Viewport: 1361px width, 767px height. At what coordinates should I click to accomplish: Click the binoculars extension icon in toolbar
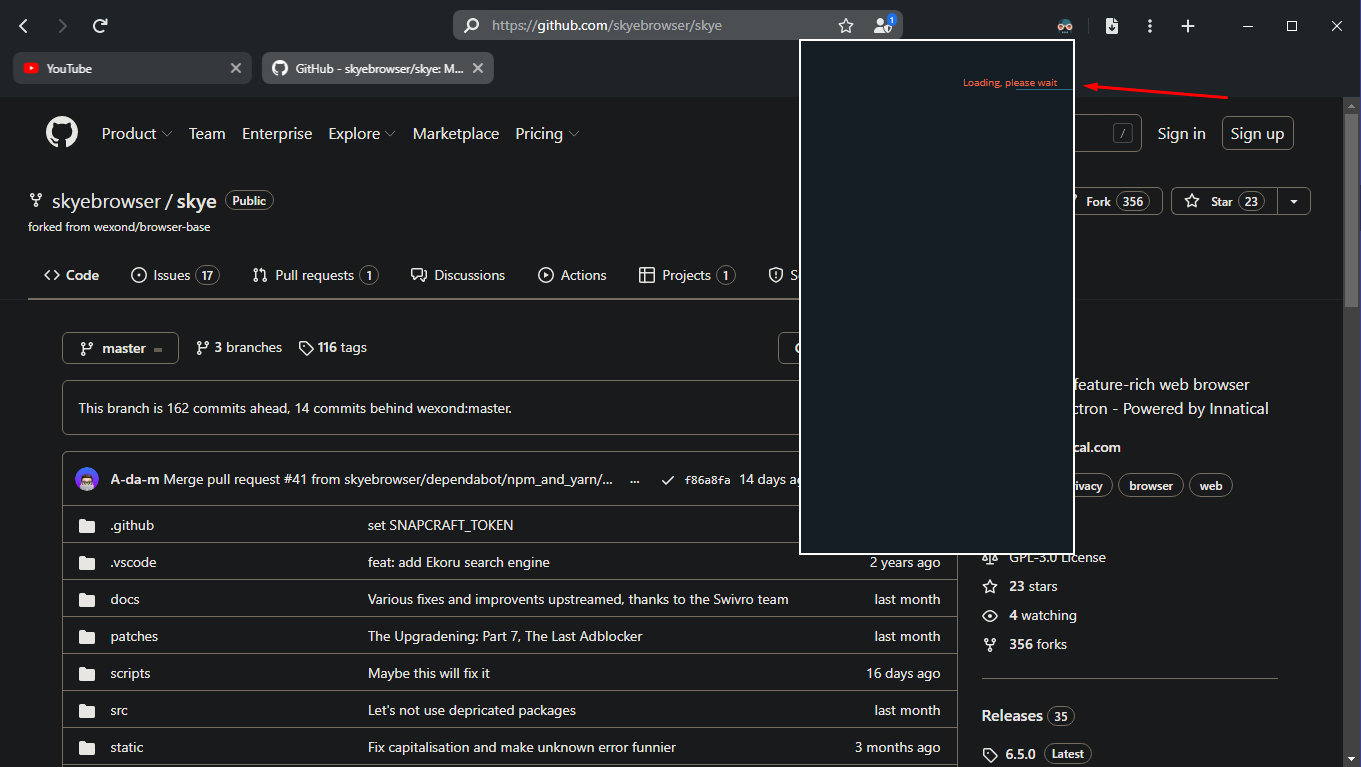coord(1064,25)
